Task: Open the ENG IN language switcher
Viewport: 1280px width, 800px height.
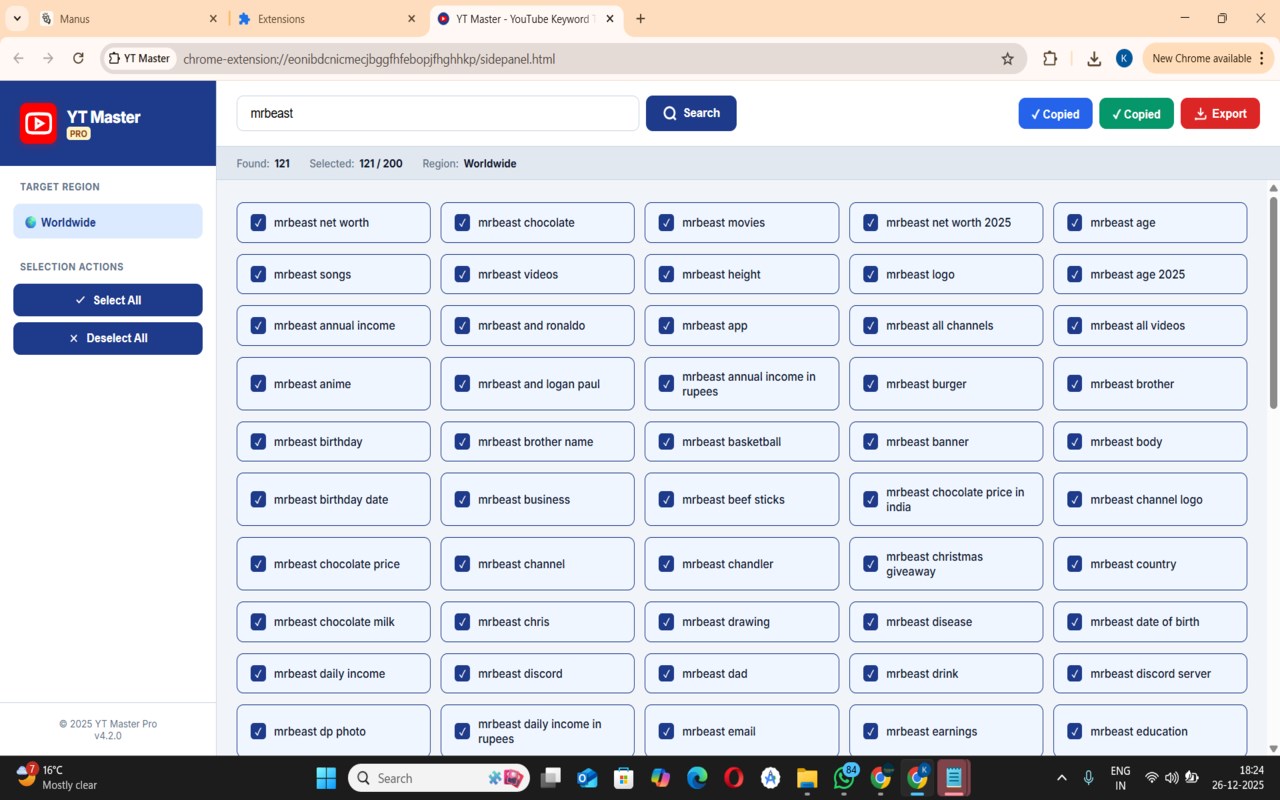Action: pos(1120,778)
